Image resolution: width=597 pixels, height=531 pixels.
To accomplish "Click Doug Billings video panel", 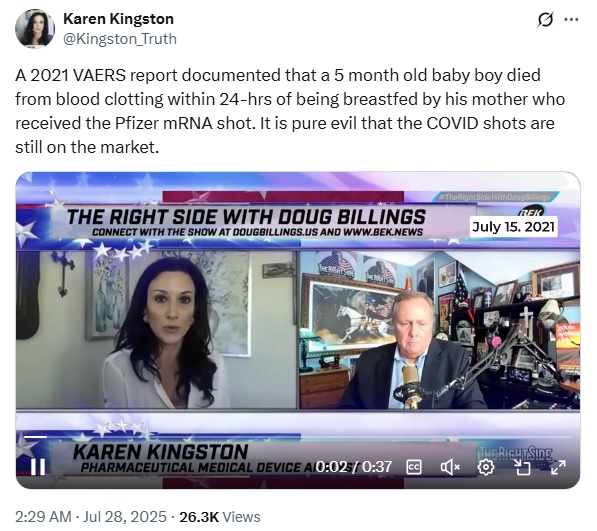I will (440, 330).
